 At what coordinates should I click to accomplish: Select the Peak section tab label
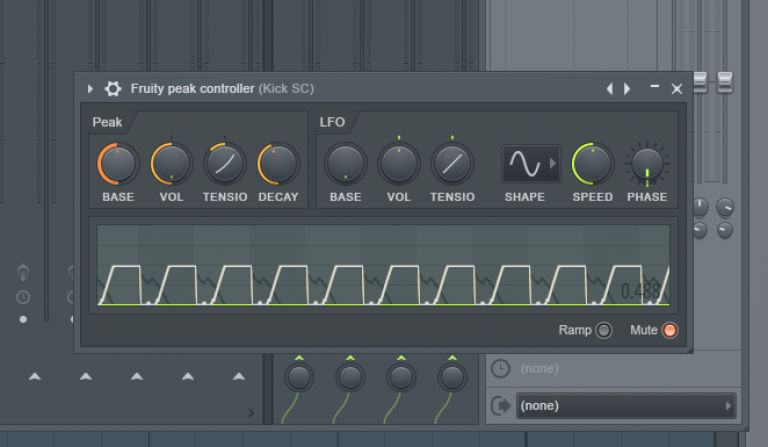point(107,122)
